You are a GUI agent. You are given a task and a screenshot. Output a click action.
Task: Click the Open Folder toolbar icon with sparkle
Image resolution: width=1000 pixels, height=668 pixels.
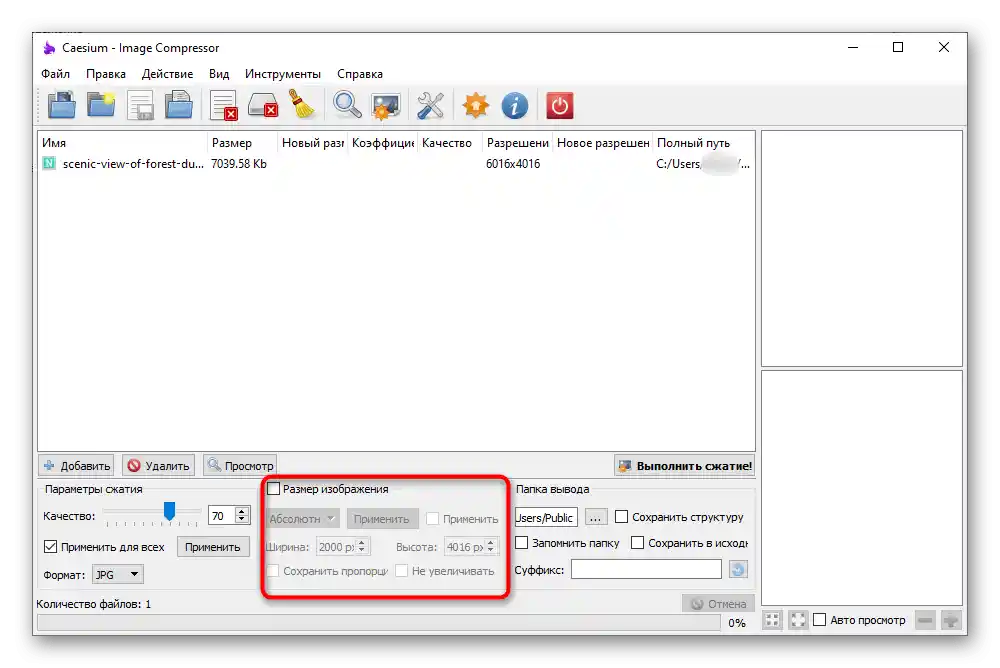tap(101, 105)
